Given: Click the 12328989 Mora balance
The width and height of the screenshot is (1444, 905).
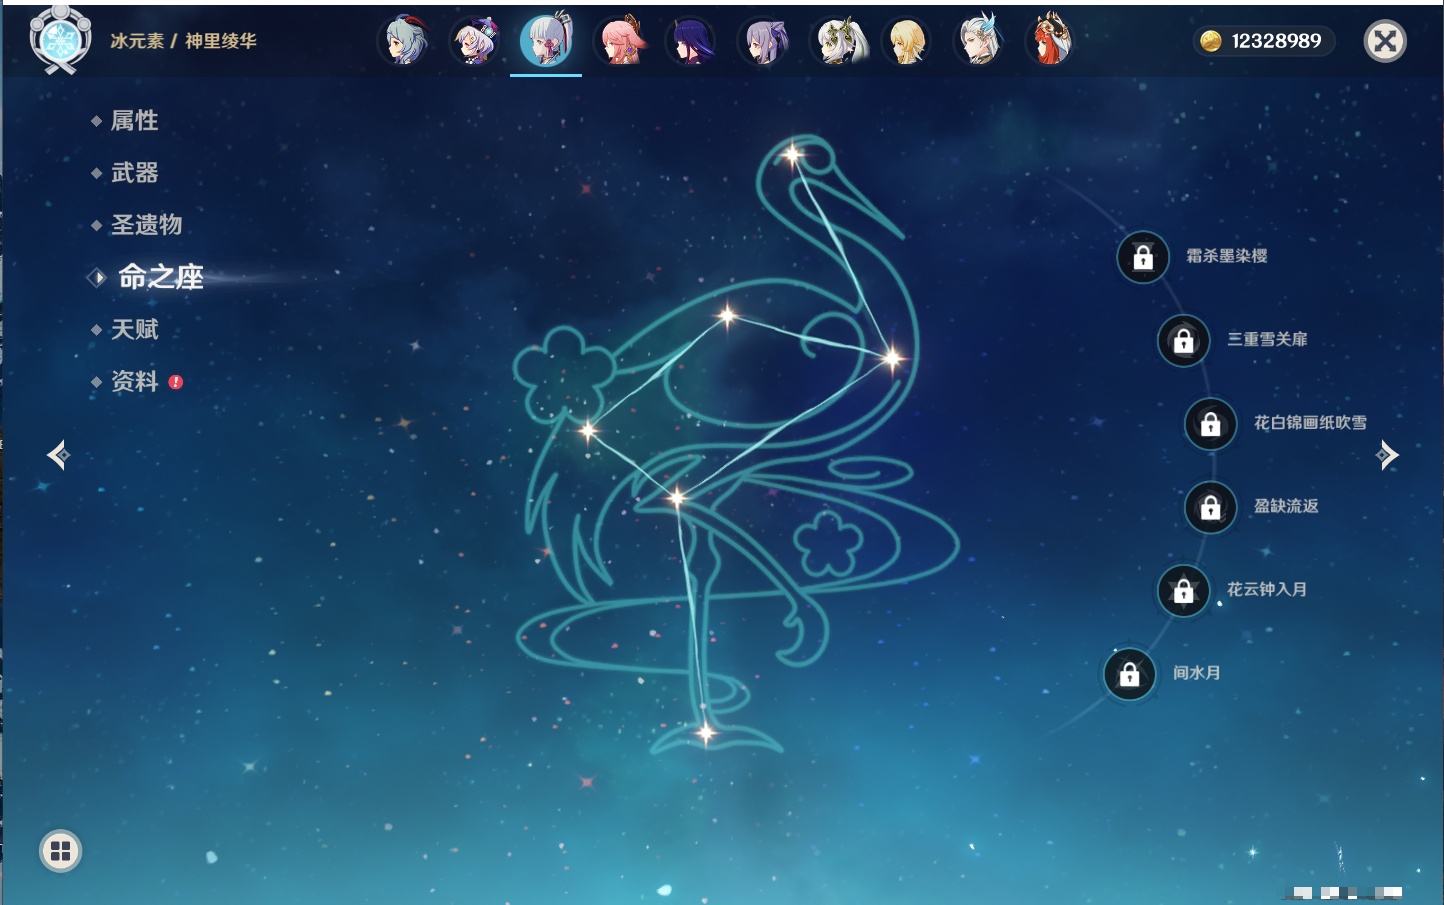Looking at the screenshot, I should (1276, 41).
